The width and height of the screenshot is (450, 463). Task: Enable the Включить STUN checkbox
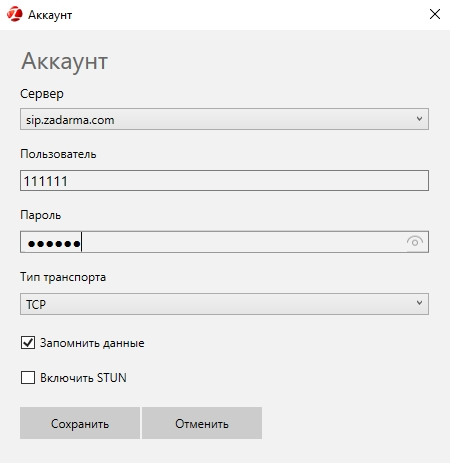28,378
